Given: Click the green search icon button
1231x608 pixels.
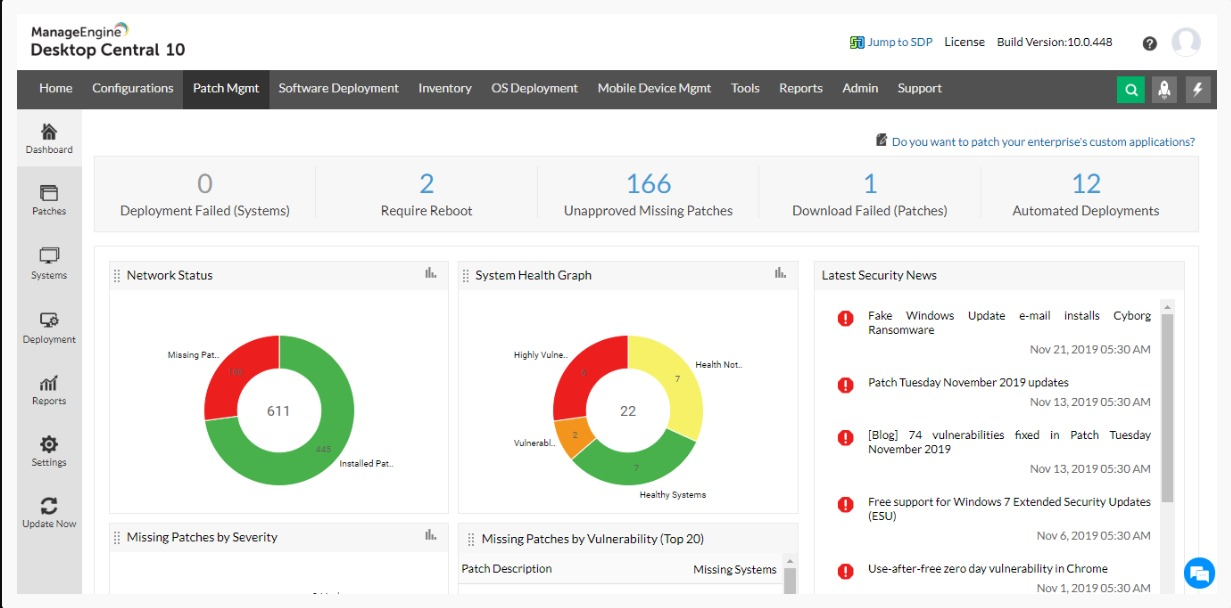Looking at the screenshot, I should tap(1131, 89).
